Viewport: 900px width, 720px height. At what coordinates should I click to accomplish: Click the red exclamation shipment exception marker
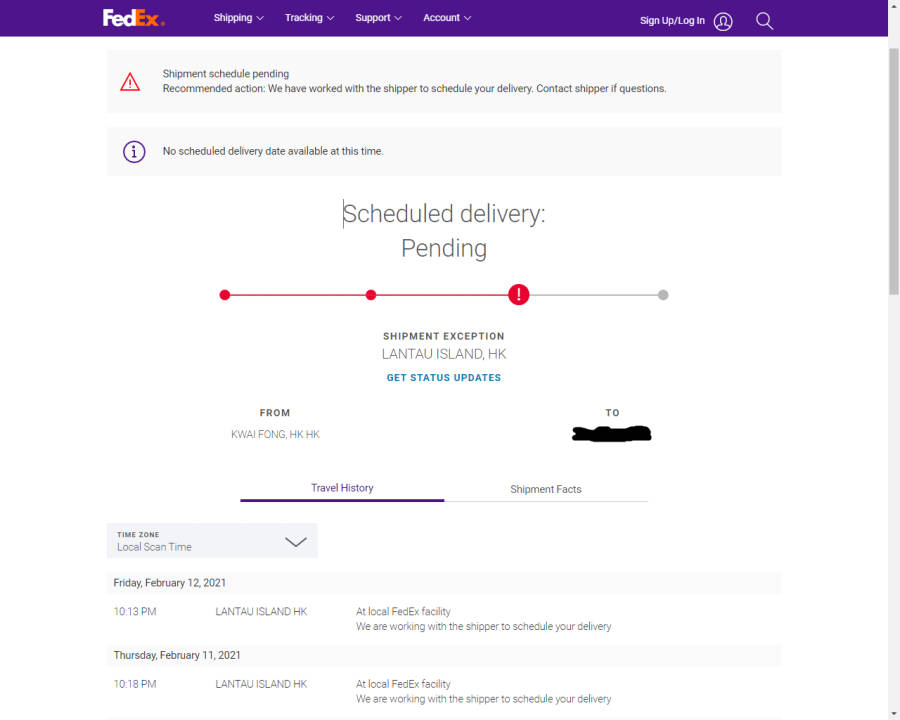pos(518,294)
